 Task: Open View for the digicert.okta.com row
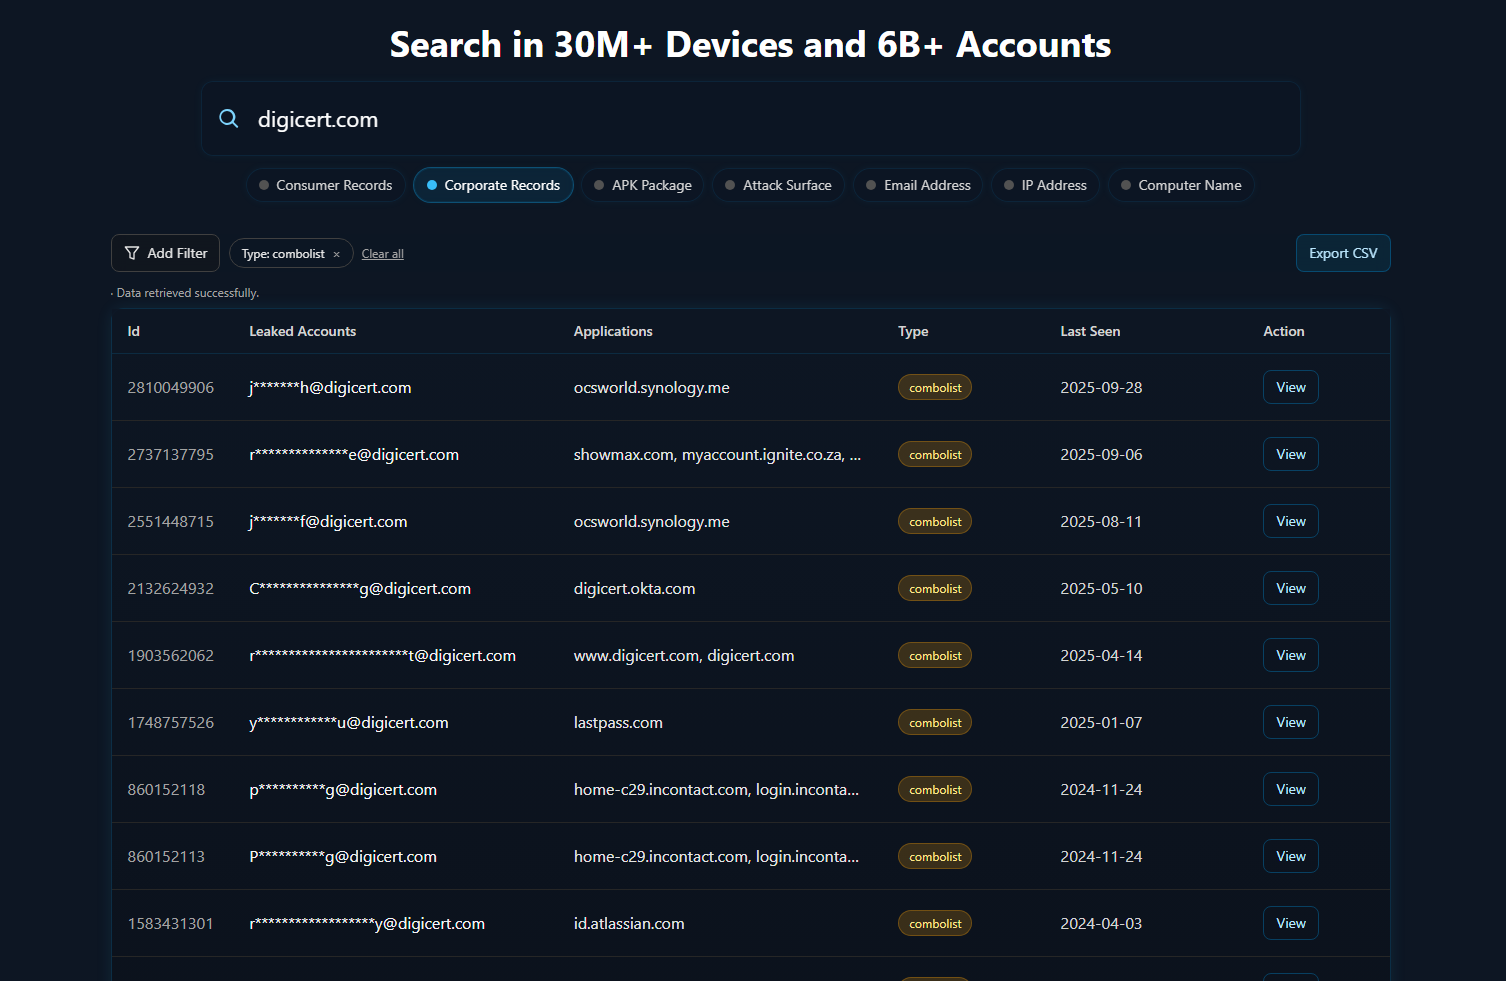[1290, 589]
